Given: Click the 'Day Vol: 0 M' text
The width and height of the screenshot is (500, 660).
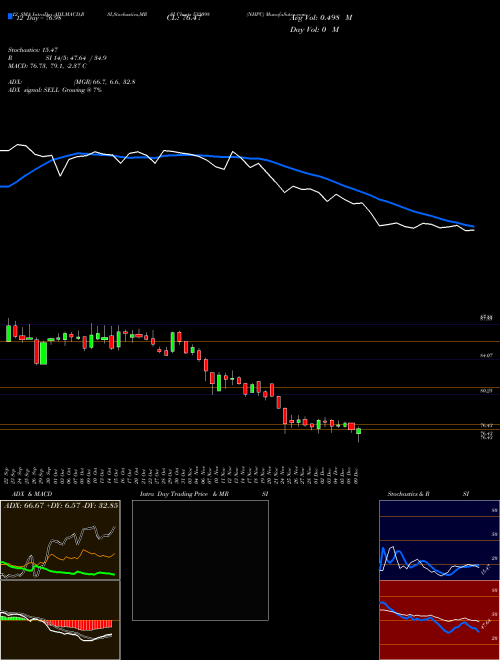Looking at the screenshot, I should [314, 30].
